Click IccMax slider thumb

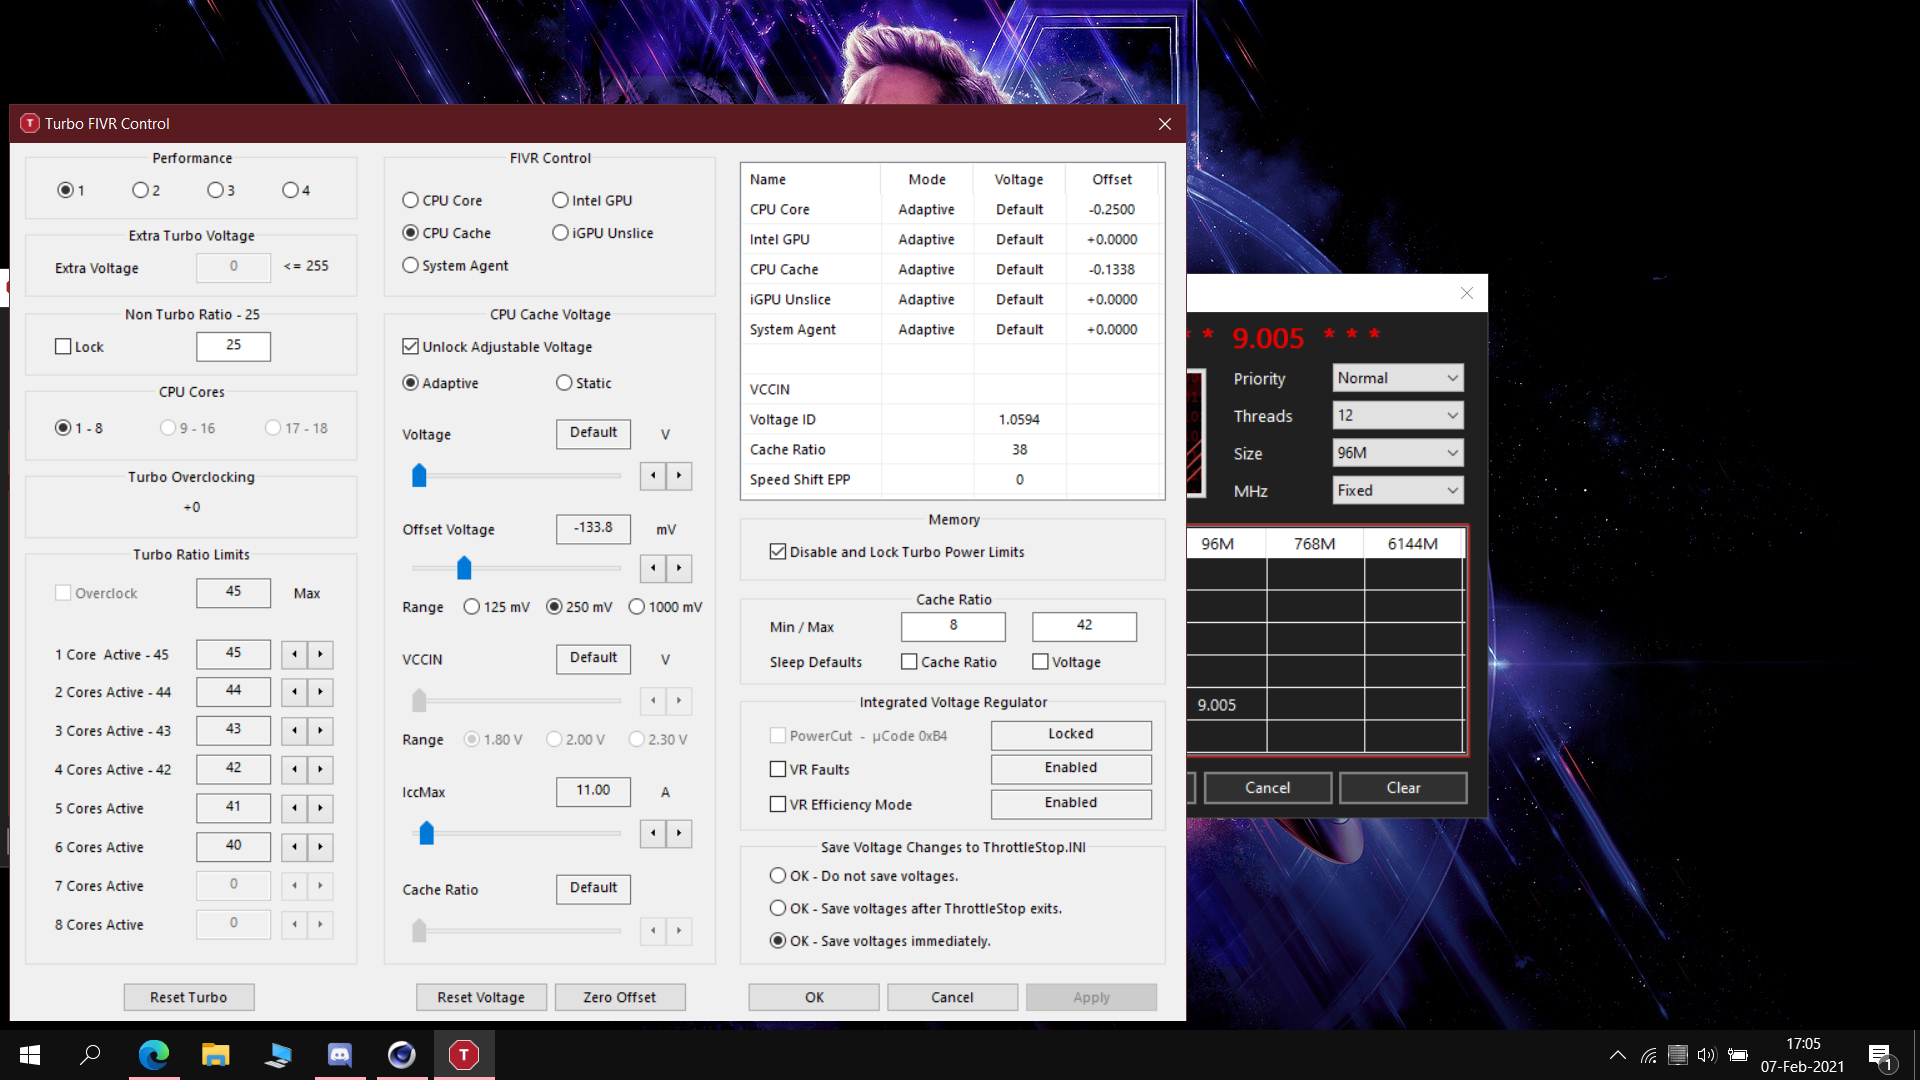426,833
